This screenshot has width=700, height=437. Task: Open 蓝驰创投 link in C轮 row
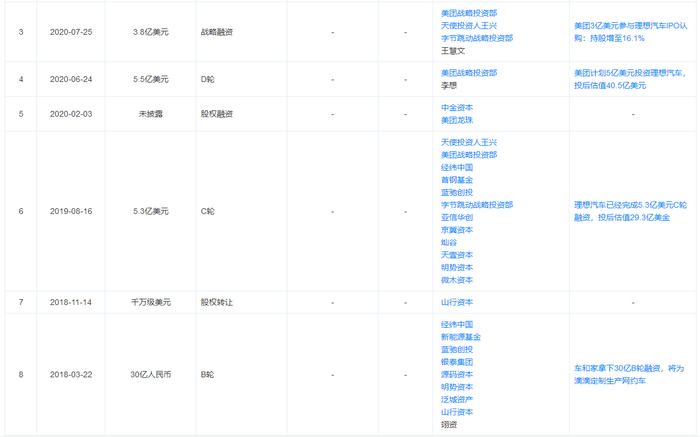[457, 192]
